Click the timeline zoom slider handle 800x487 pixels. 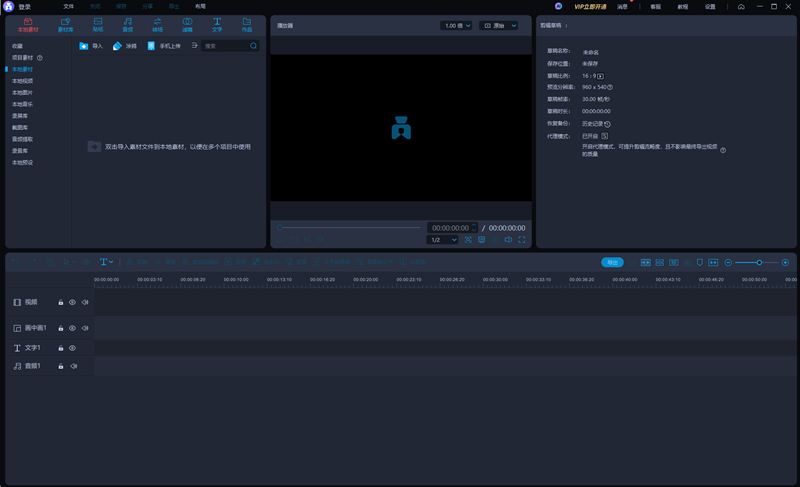click(759, 262)
